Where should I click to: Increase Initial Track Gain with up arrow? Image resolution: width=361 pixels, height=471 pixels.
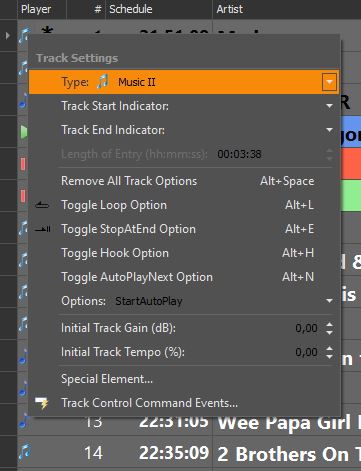pos(329,325)
